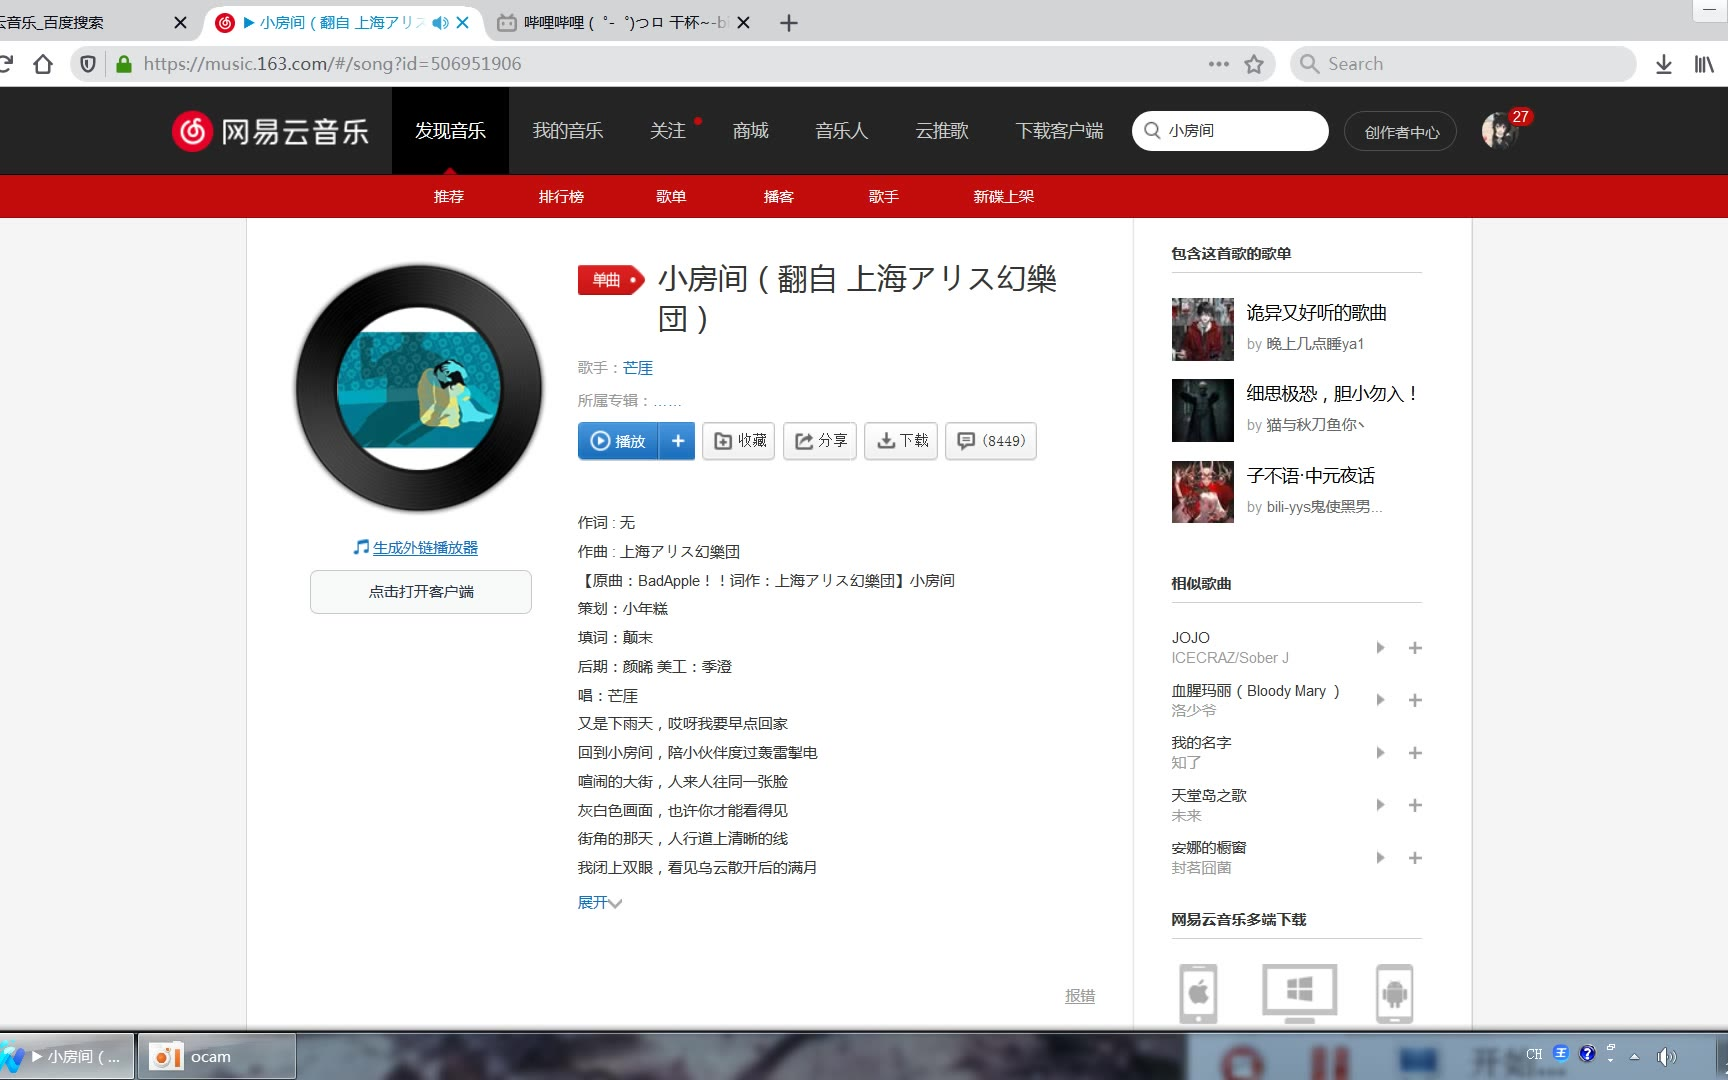Play the song with 播放 button
The image size is (1728, 1080).
(618, 441)
